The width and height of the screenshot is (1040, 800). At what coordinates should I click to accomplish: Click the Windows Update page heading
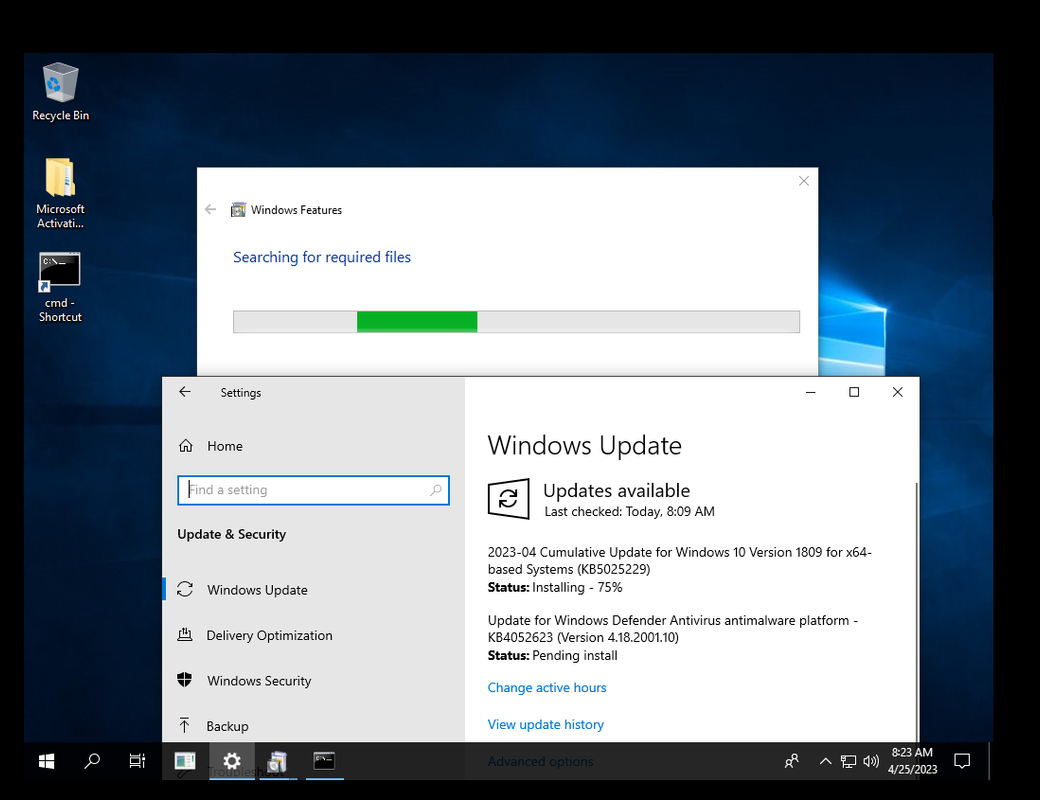click(x=584, y=445)
